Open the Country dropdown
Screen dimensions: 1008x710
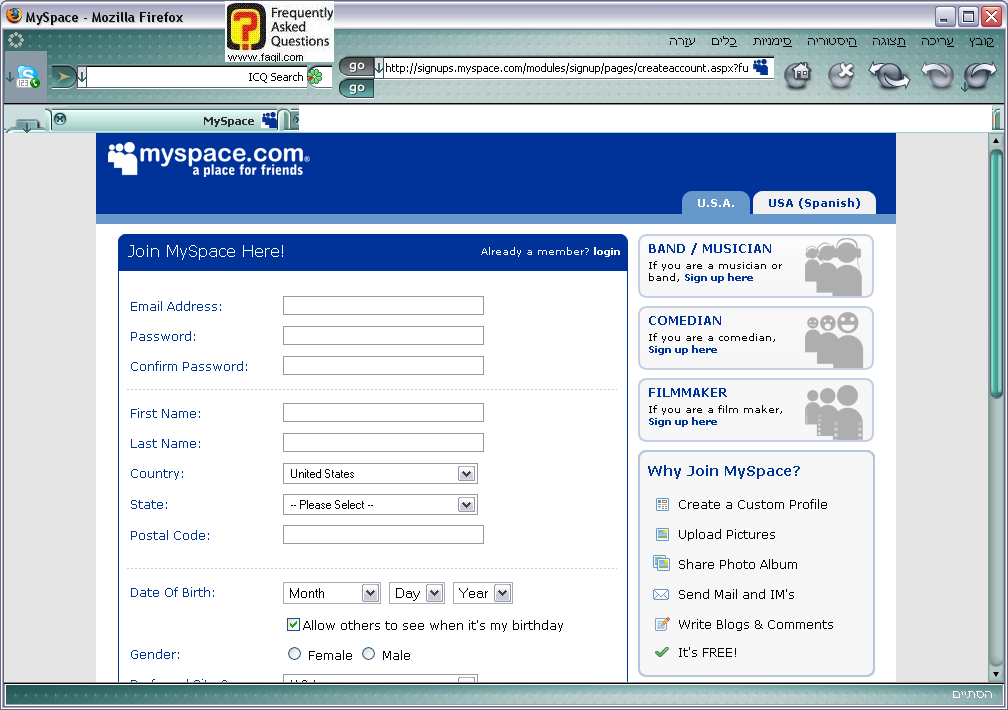pos(380,474)
